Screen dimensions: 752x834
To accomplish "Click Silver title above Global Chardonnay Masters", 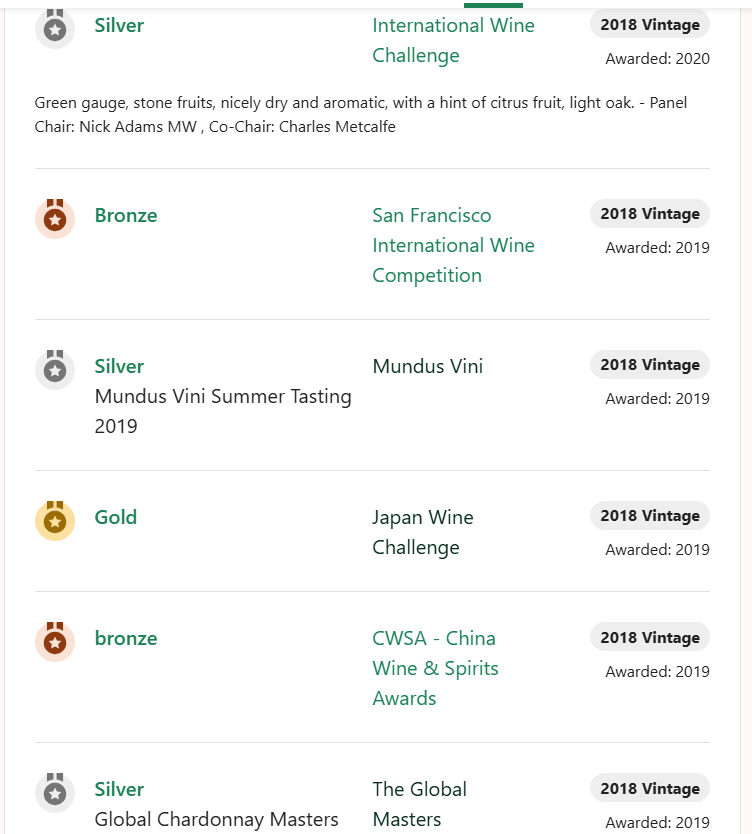I will point(119,789).
